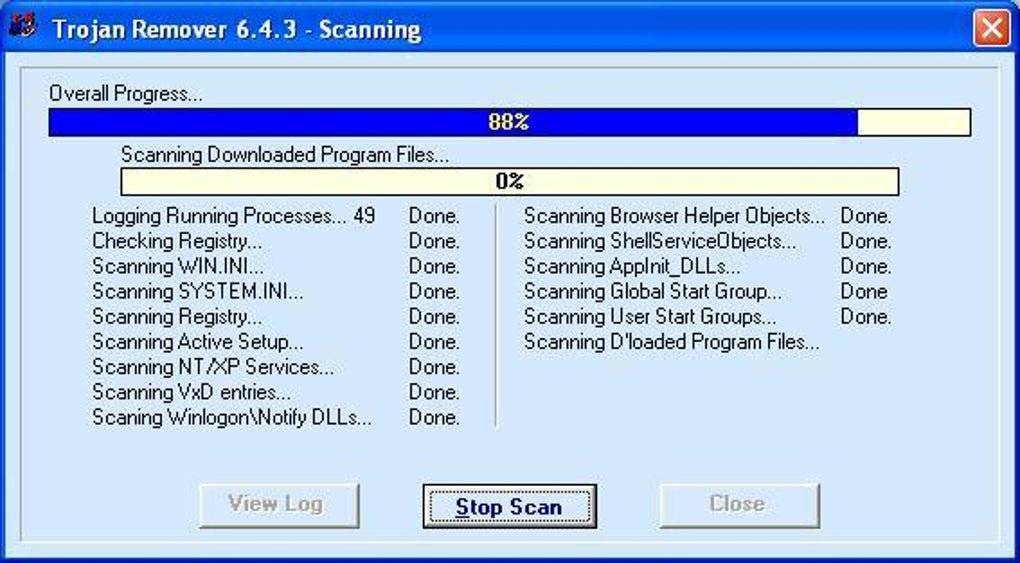
Task: Click the 'Scanning Registry...' entry
Action: click(x=177, y=316)
